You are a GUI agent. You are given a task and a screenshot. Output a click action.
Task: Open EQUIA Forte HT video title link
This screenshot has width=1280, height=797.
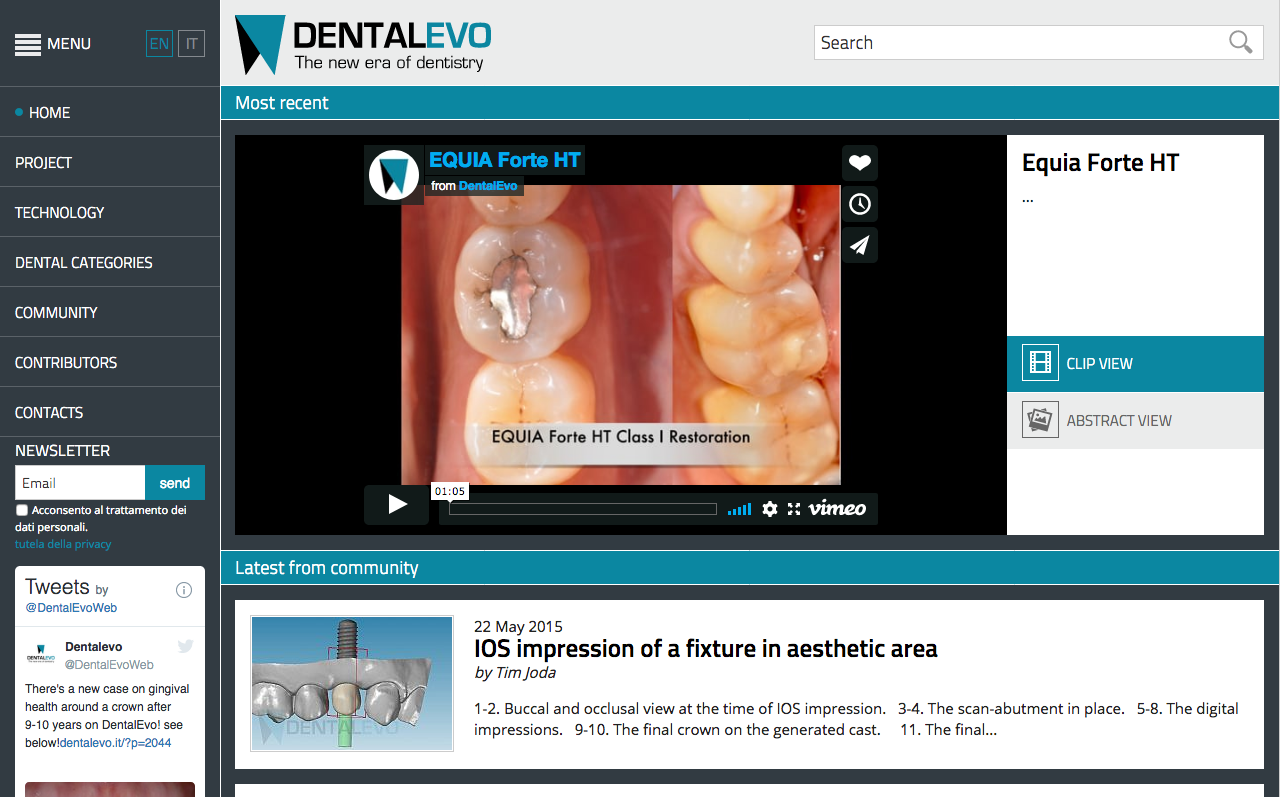tap(505, 160)
